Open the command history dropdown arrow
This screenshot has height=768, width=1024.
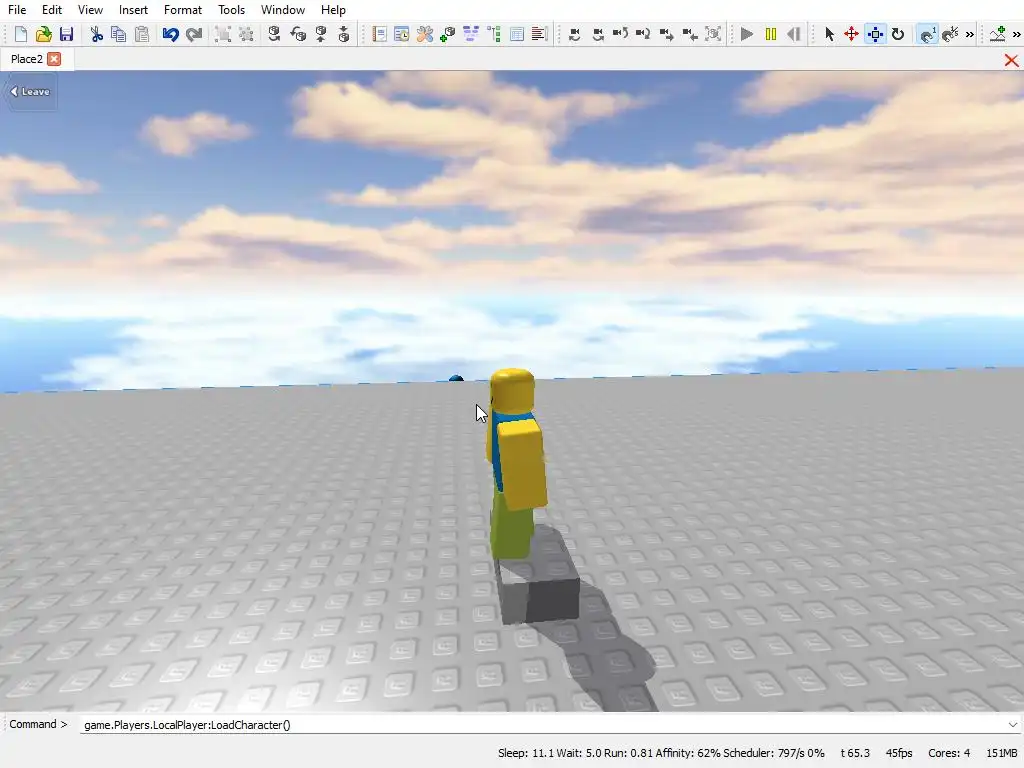pos(1012,725)
